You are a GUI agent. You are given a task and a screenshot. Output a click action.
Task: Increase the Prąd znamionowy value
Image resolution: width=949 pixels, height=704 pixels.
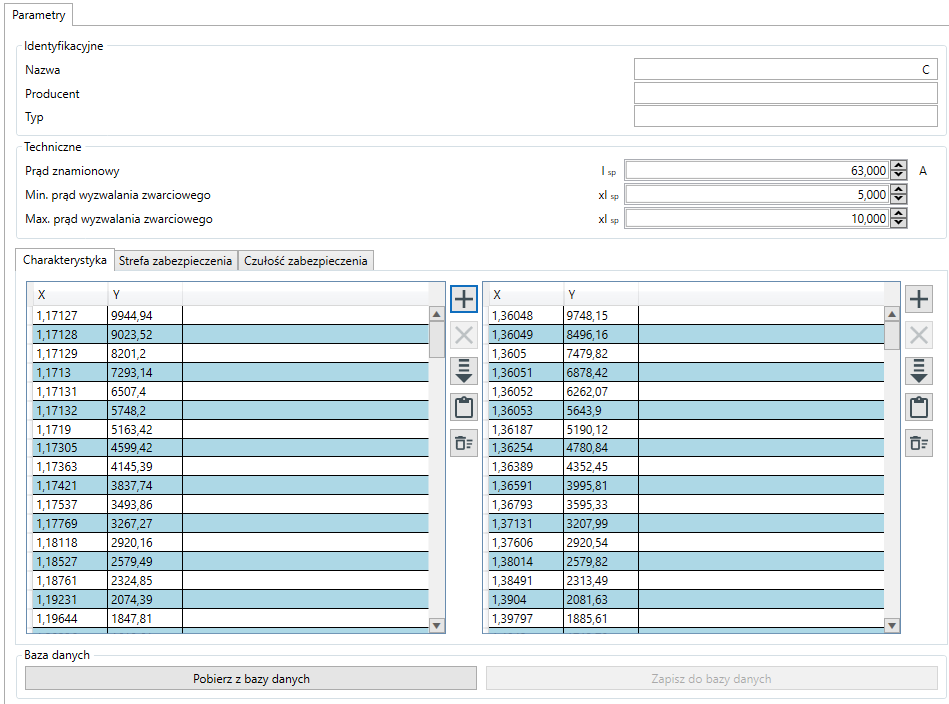[899, 166]
